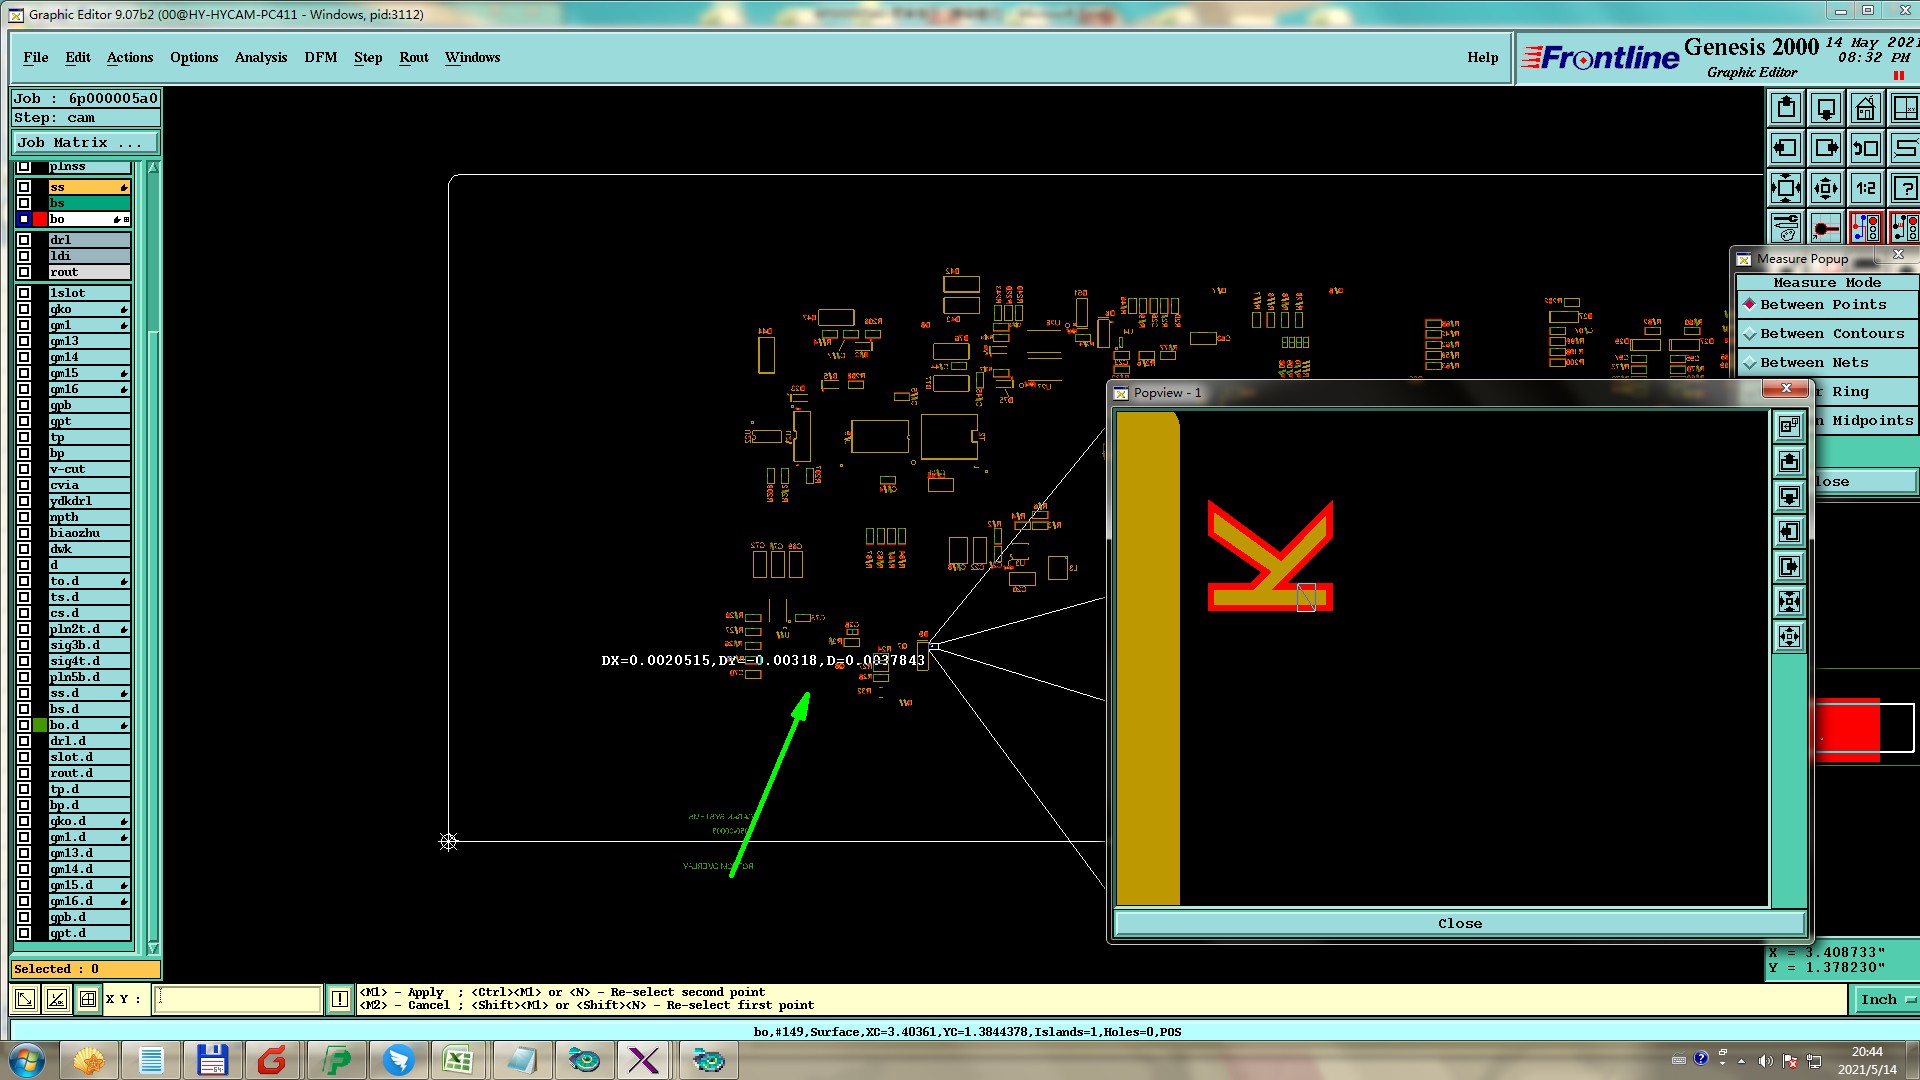Click the 1:2 zoom scale icon
1920x1080 pixels.
point(1865,188)
